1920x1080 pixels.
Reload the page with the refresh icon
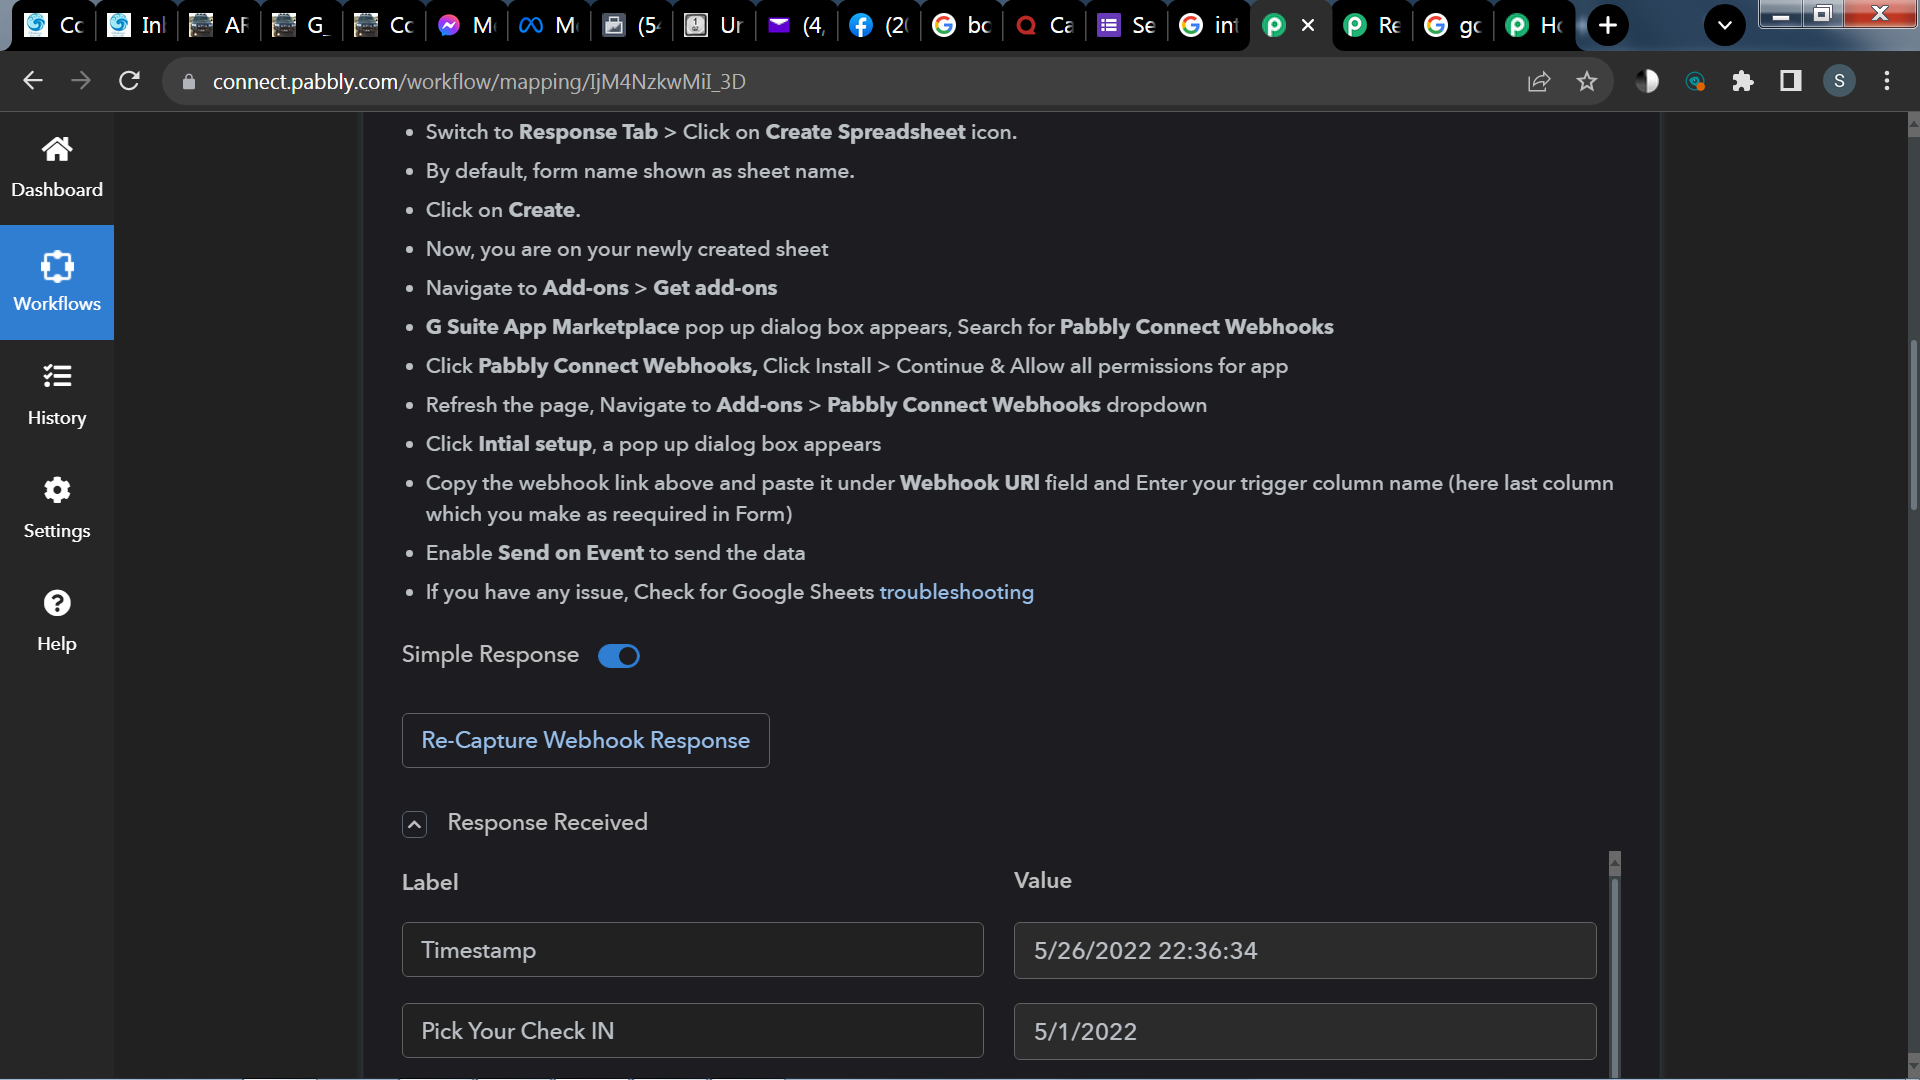[129, 81]
